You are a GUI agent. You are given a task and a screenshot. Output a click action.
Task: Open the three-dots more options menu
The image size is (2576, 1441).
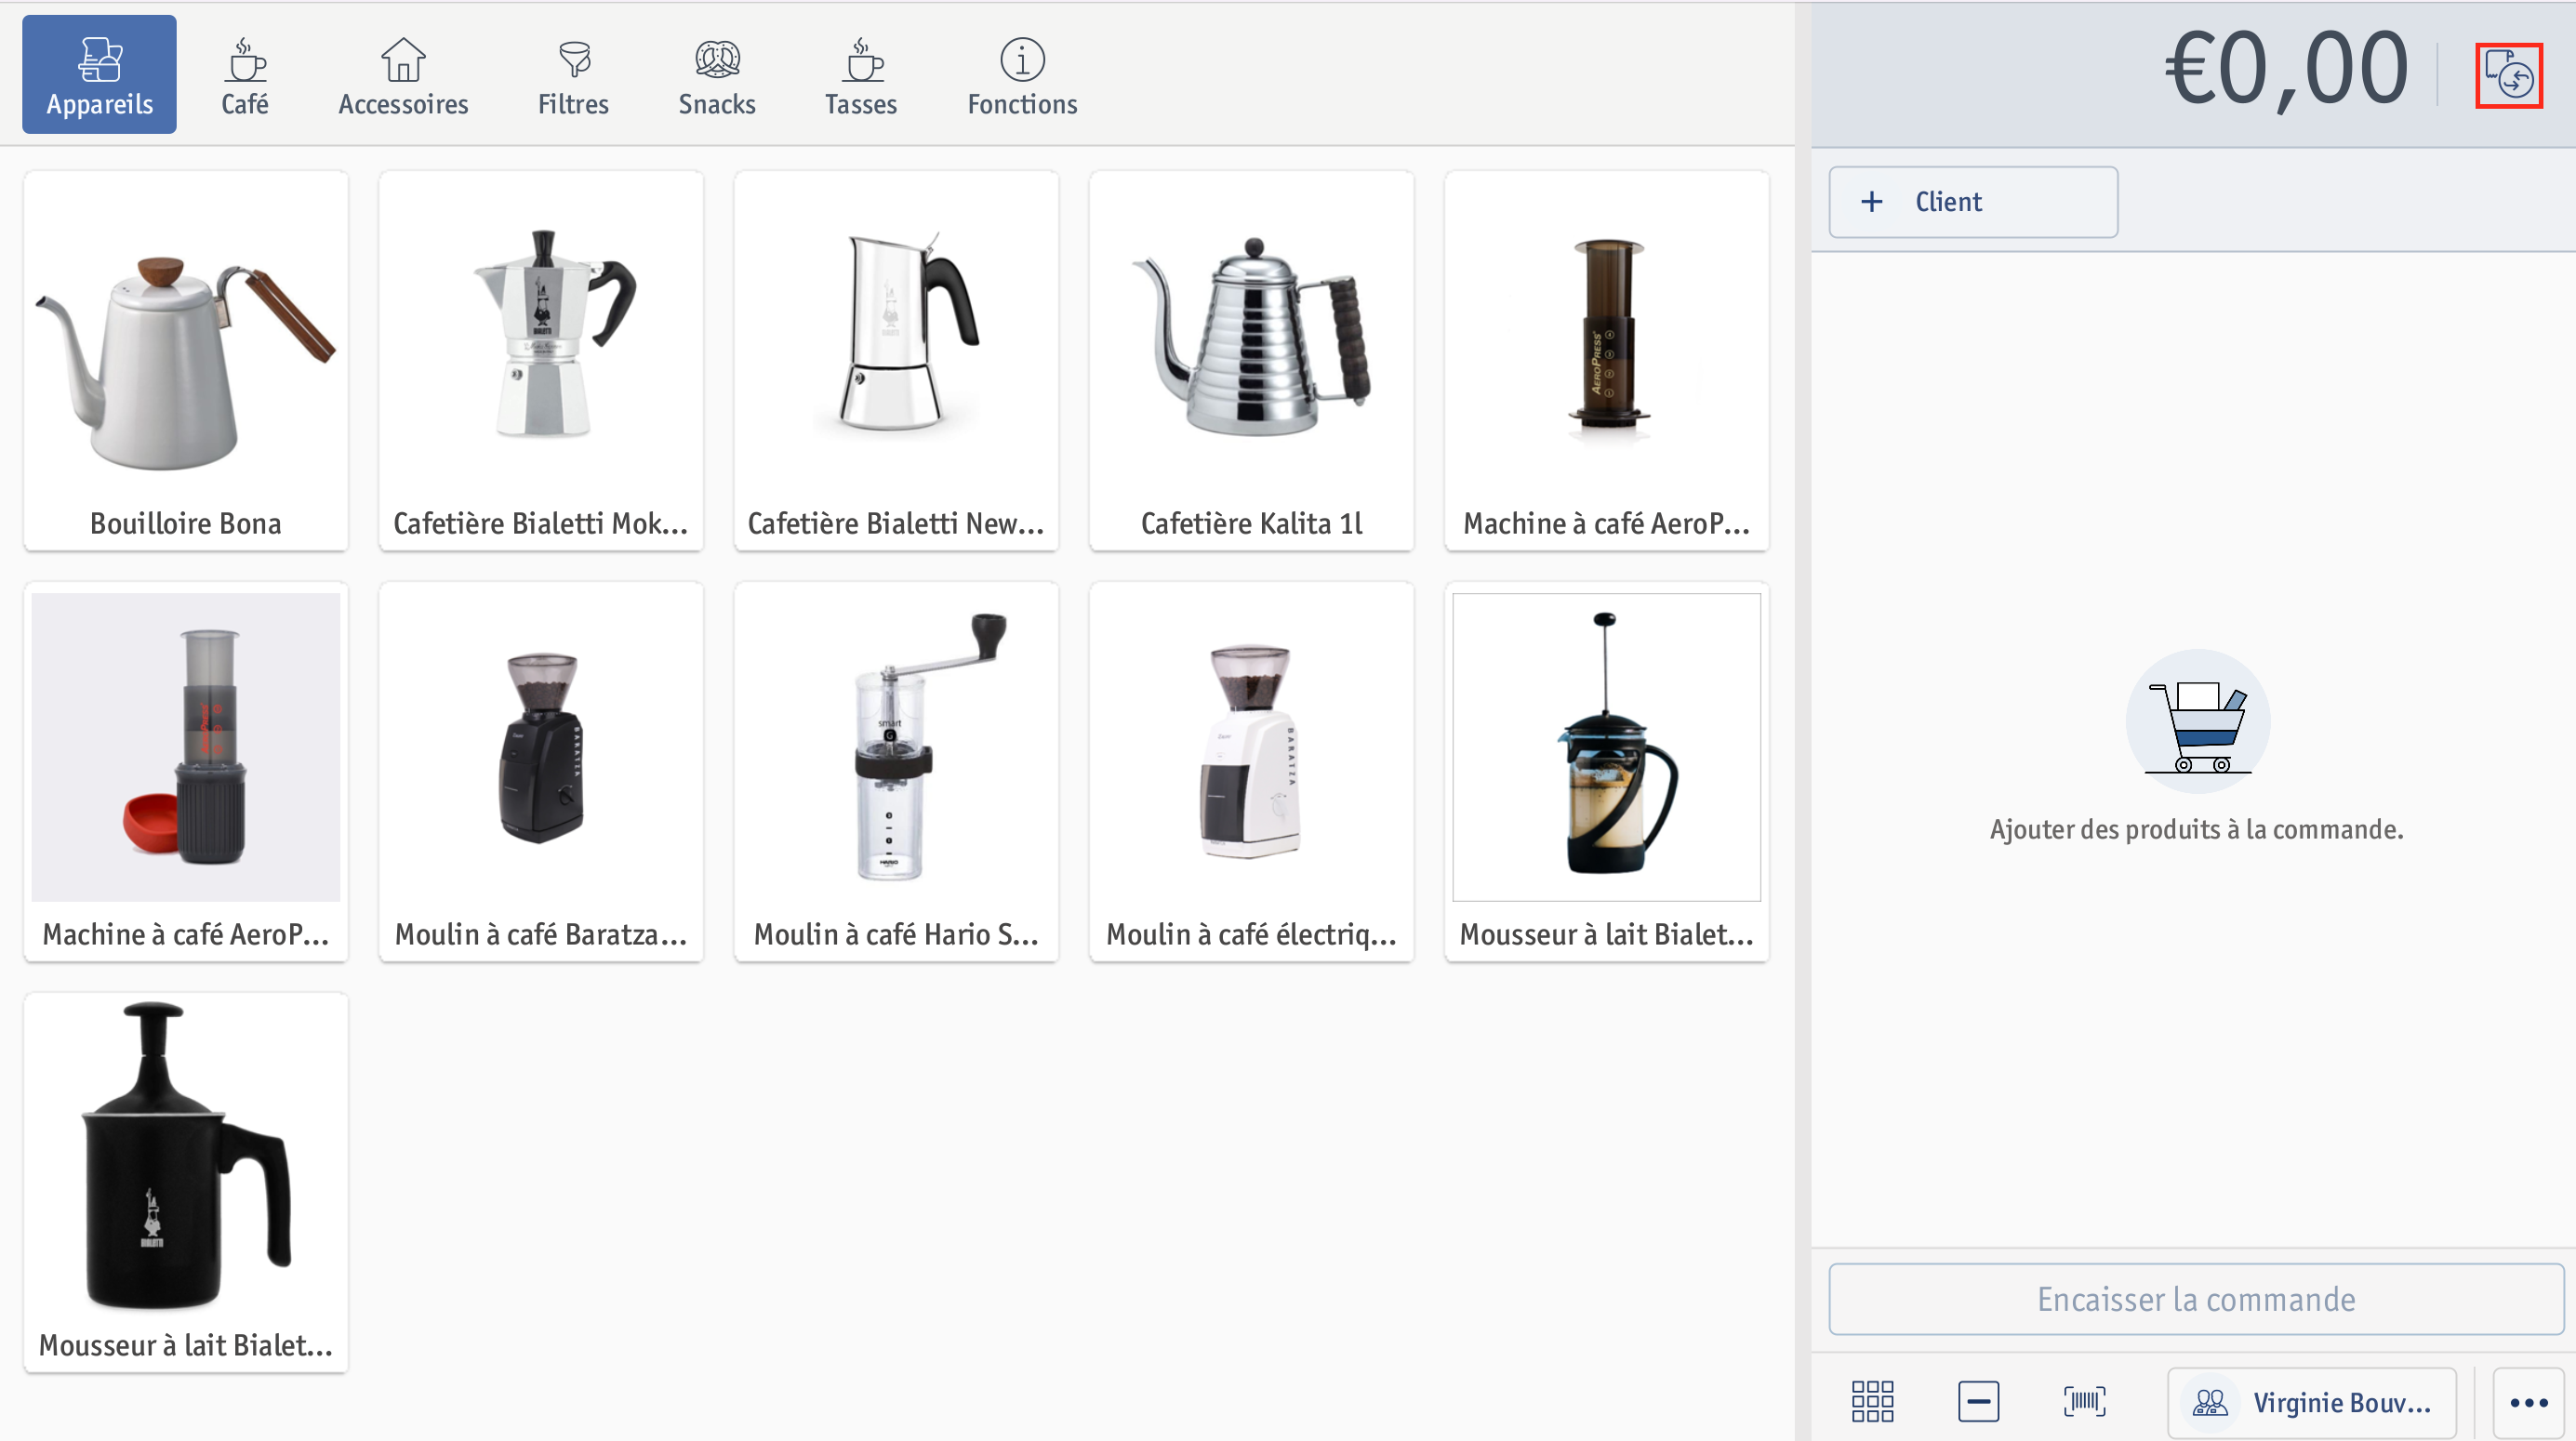pyautogui.click(x=2528, y=1402)
